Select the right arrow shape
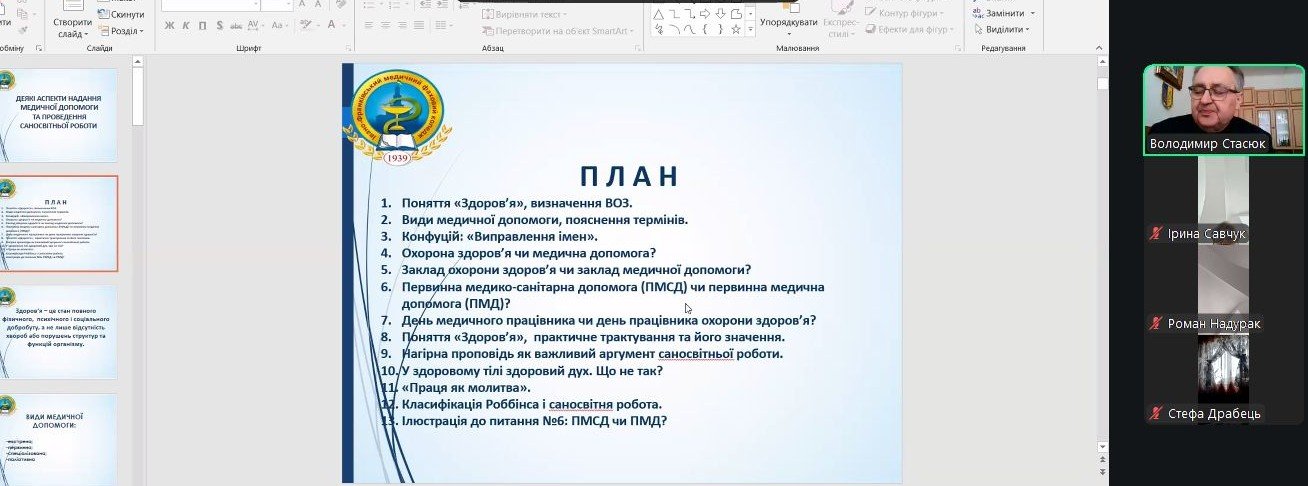 coord(705,13)
